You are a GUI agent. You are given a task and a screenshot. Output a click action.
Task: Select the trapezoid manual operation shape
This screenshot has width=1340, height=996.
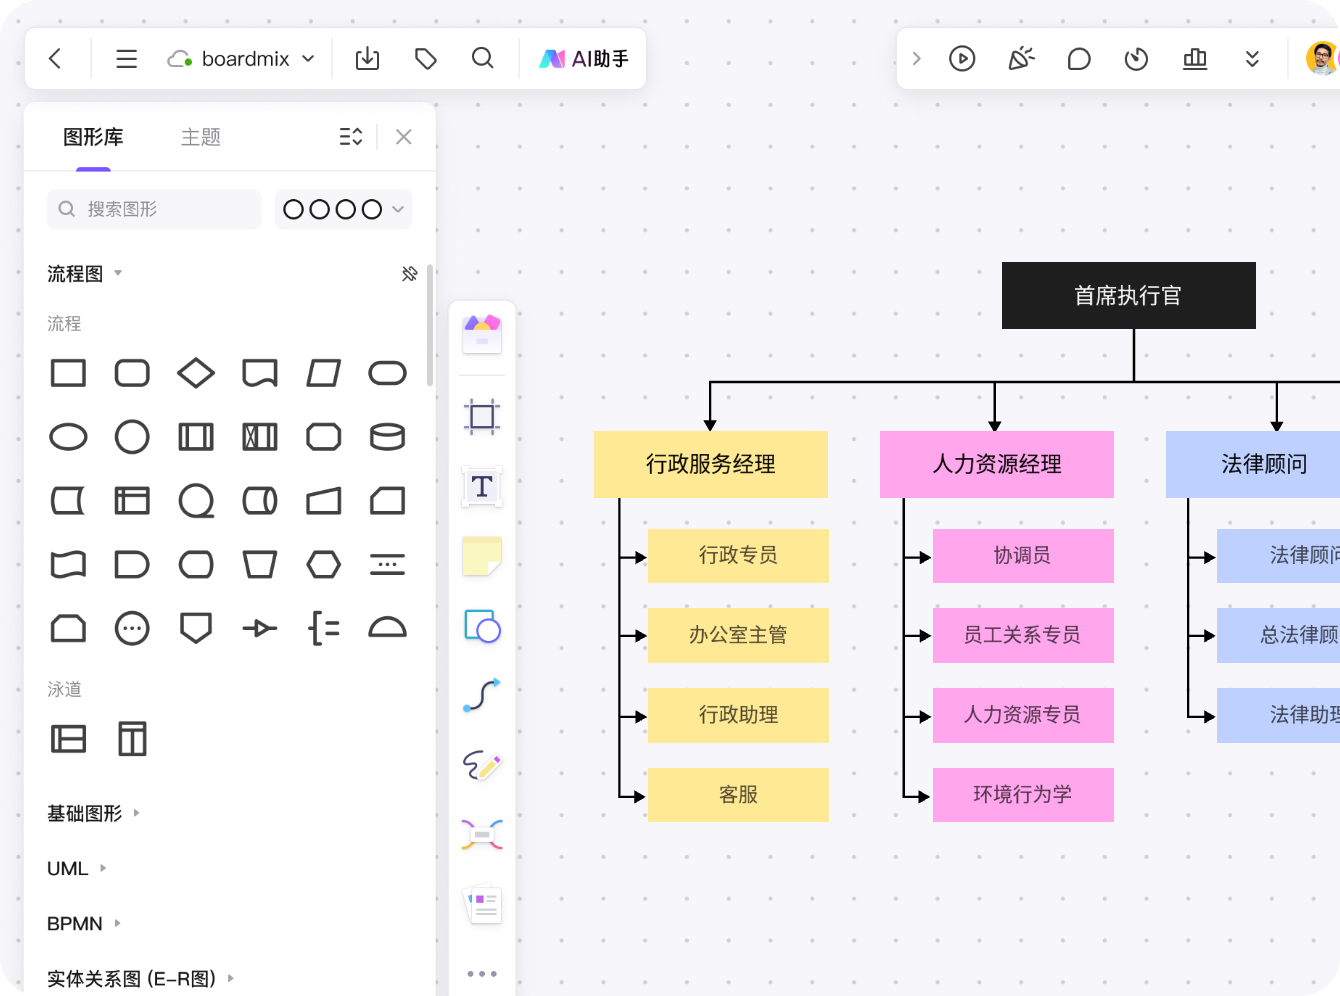tap(260, 565)
